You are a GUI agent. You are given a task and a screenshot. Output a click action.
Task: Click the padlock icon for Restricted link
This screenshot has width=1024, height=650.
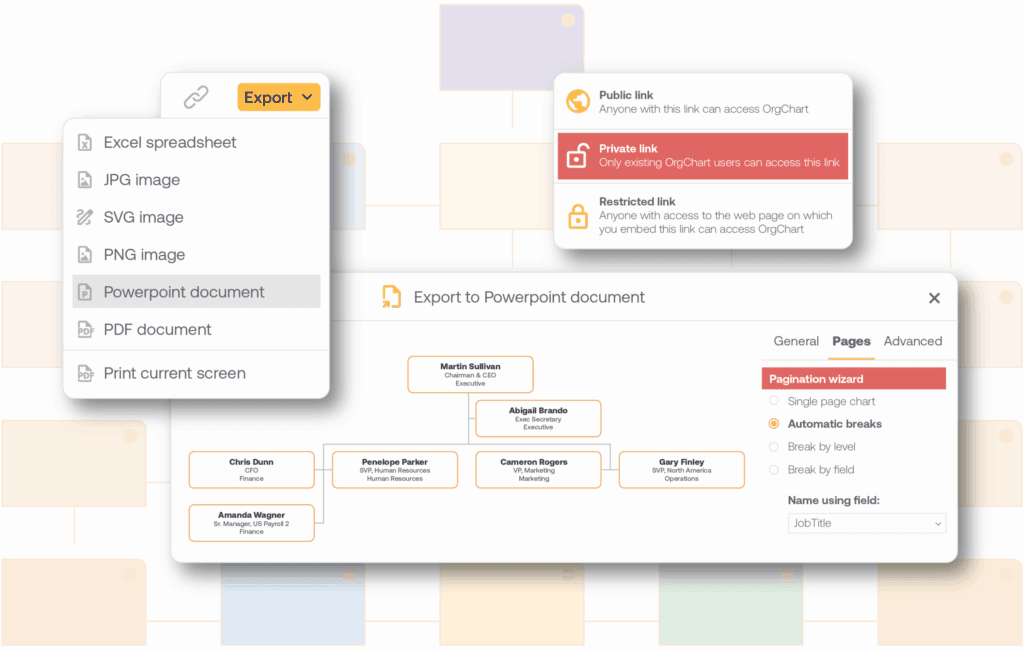point(577,216)
